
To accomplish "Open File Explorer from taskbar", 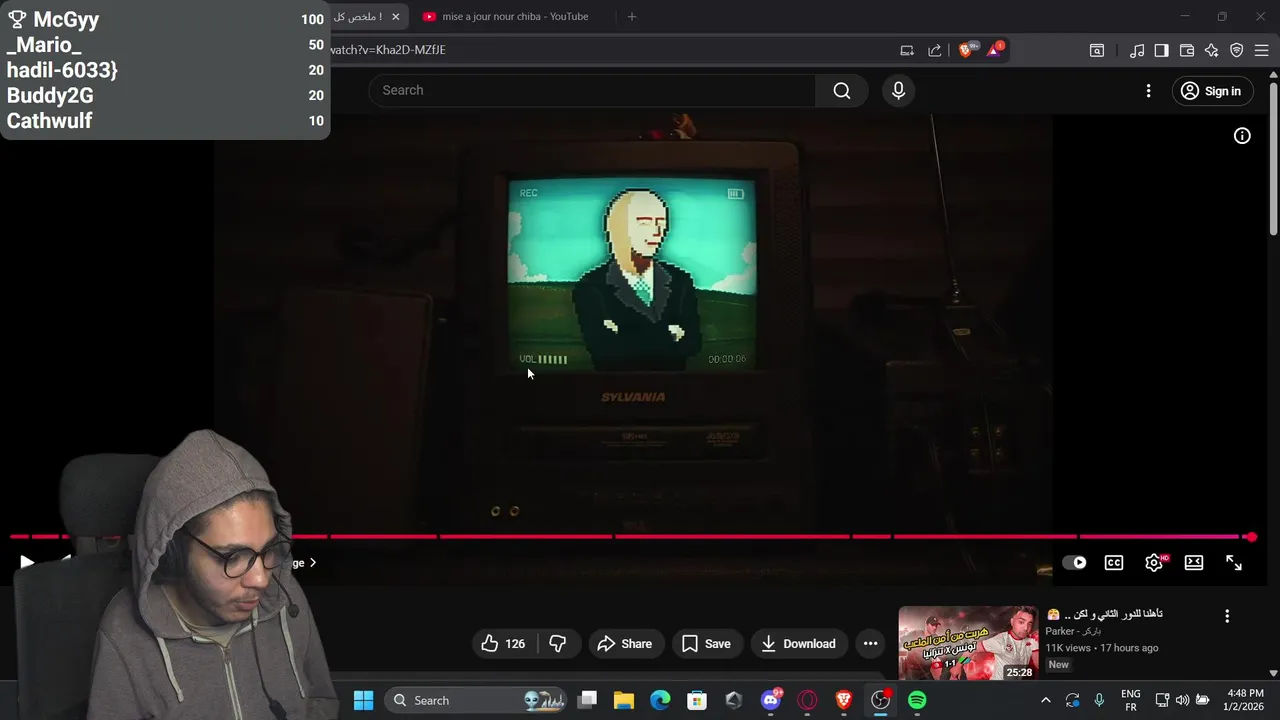I will tap(624, 701).
